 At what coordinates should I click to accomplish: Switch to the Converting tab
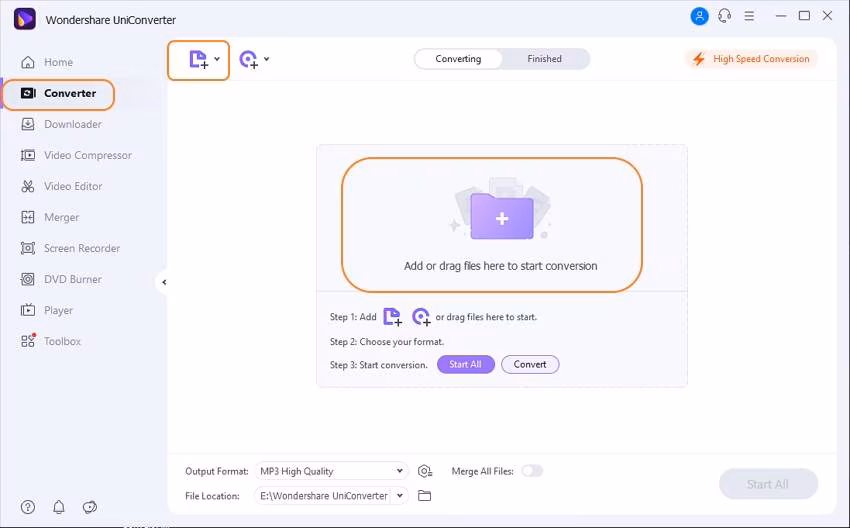coord(458,59)
